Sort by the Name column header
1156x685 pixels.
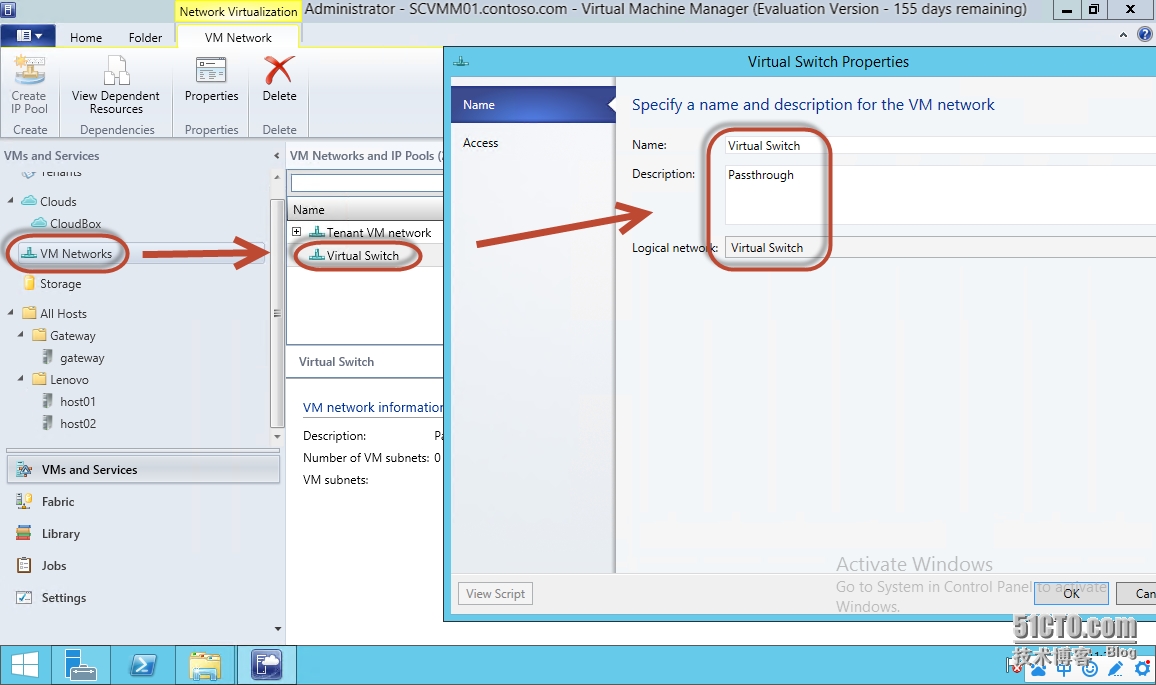pos(365,209)
